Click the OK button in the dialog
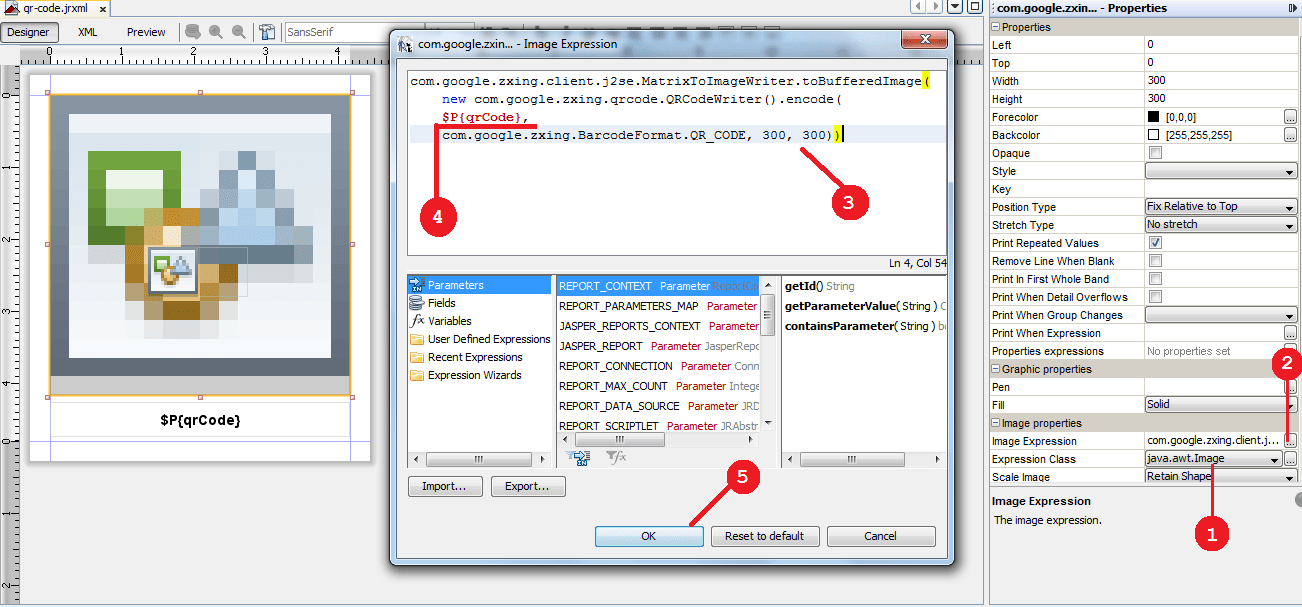The height and width of the screenshot is (607, 1302). coord(649,536)
